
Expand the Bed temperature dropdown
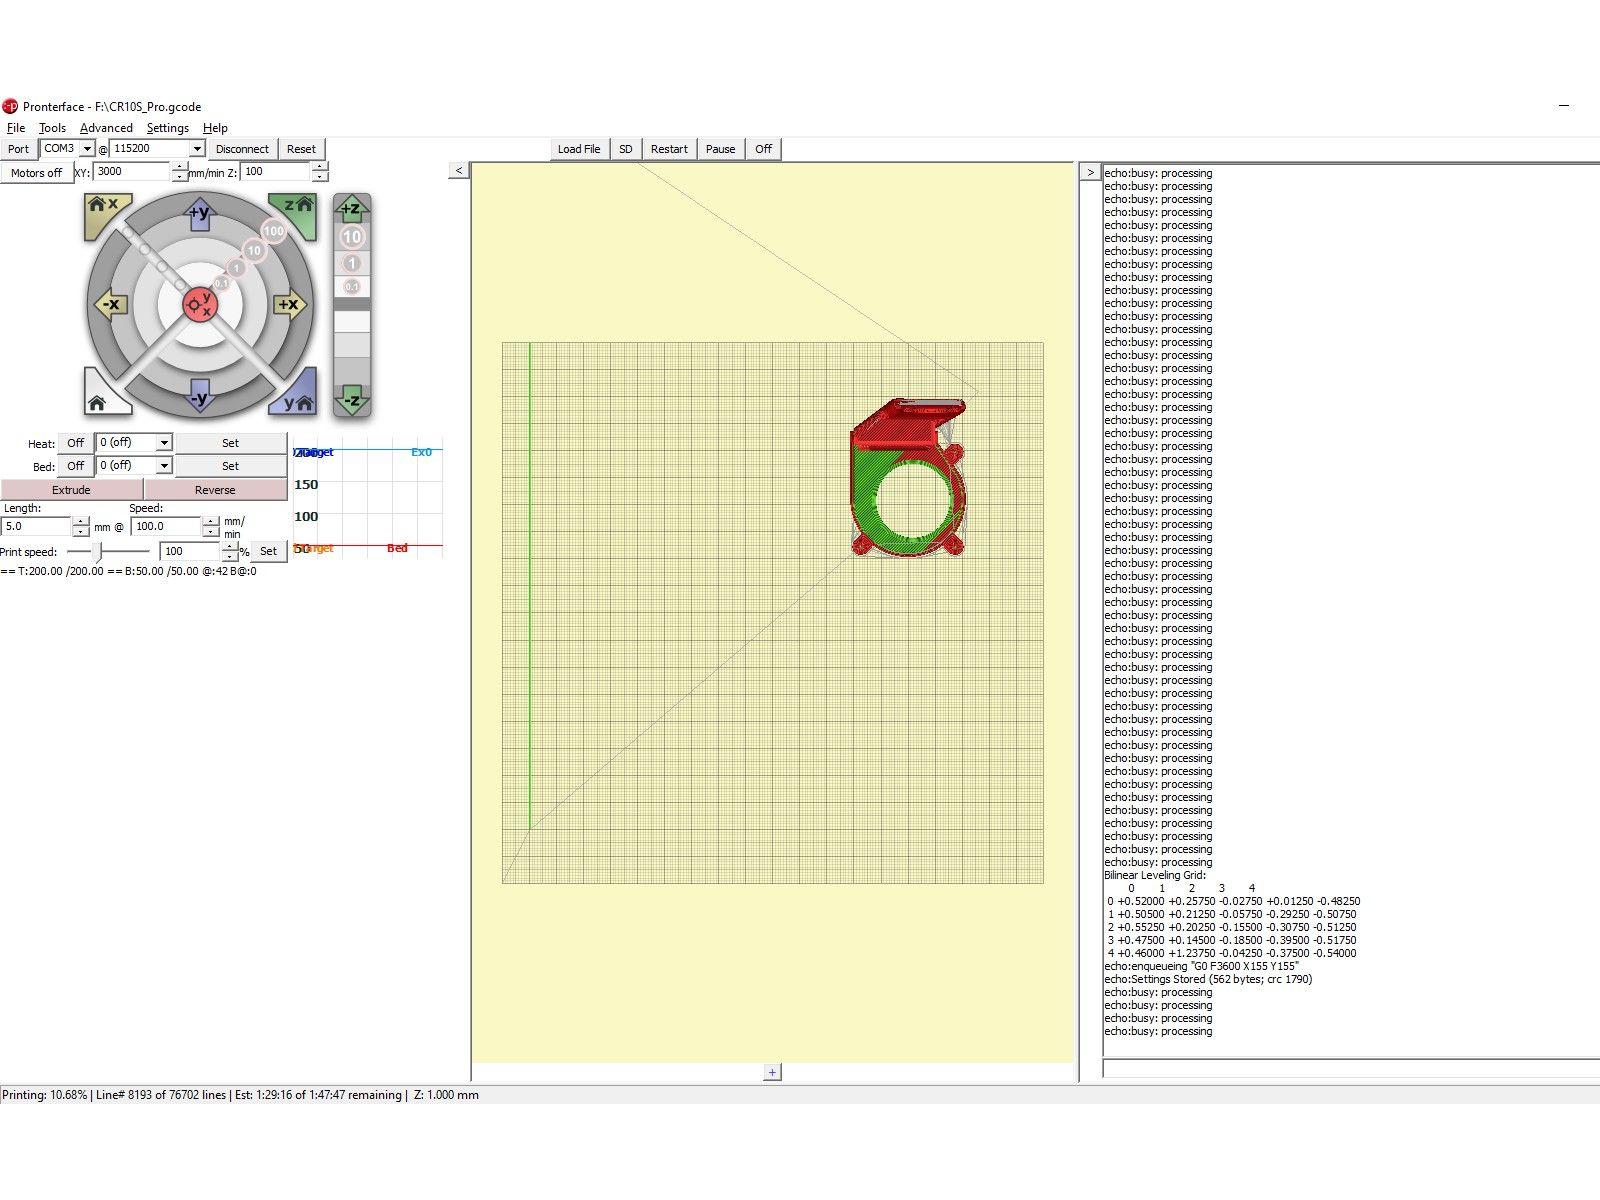pyautogui.click(x=165, y=466)
